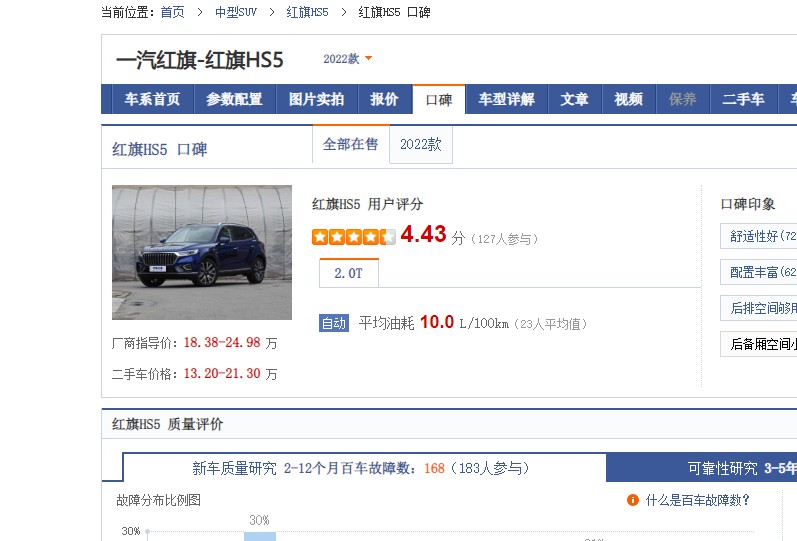Switch to the 参数配置 tab
Image resolution: width=797 pixels, height=541 pixels.
coord(234,99)
